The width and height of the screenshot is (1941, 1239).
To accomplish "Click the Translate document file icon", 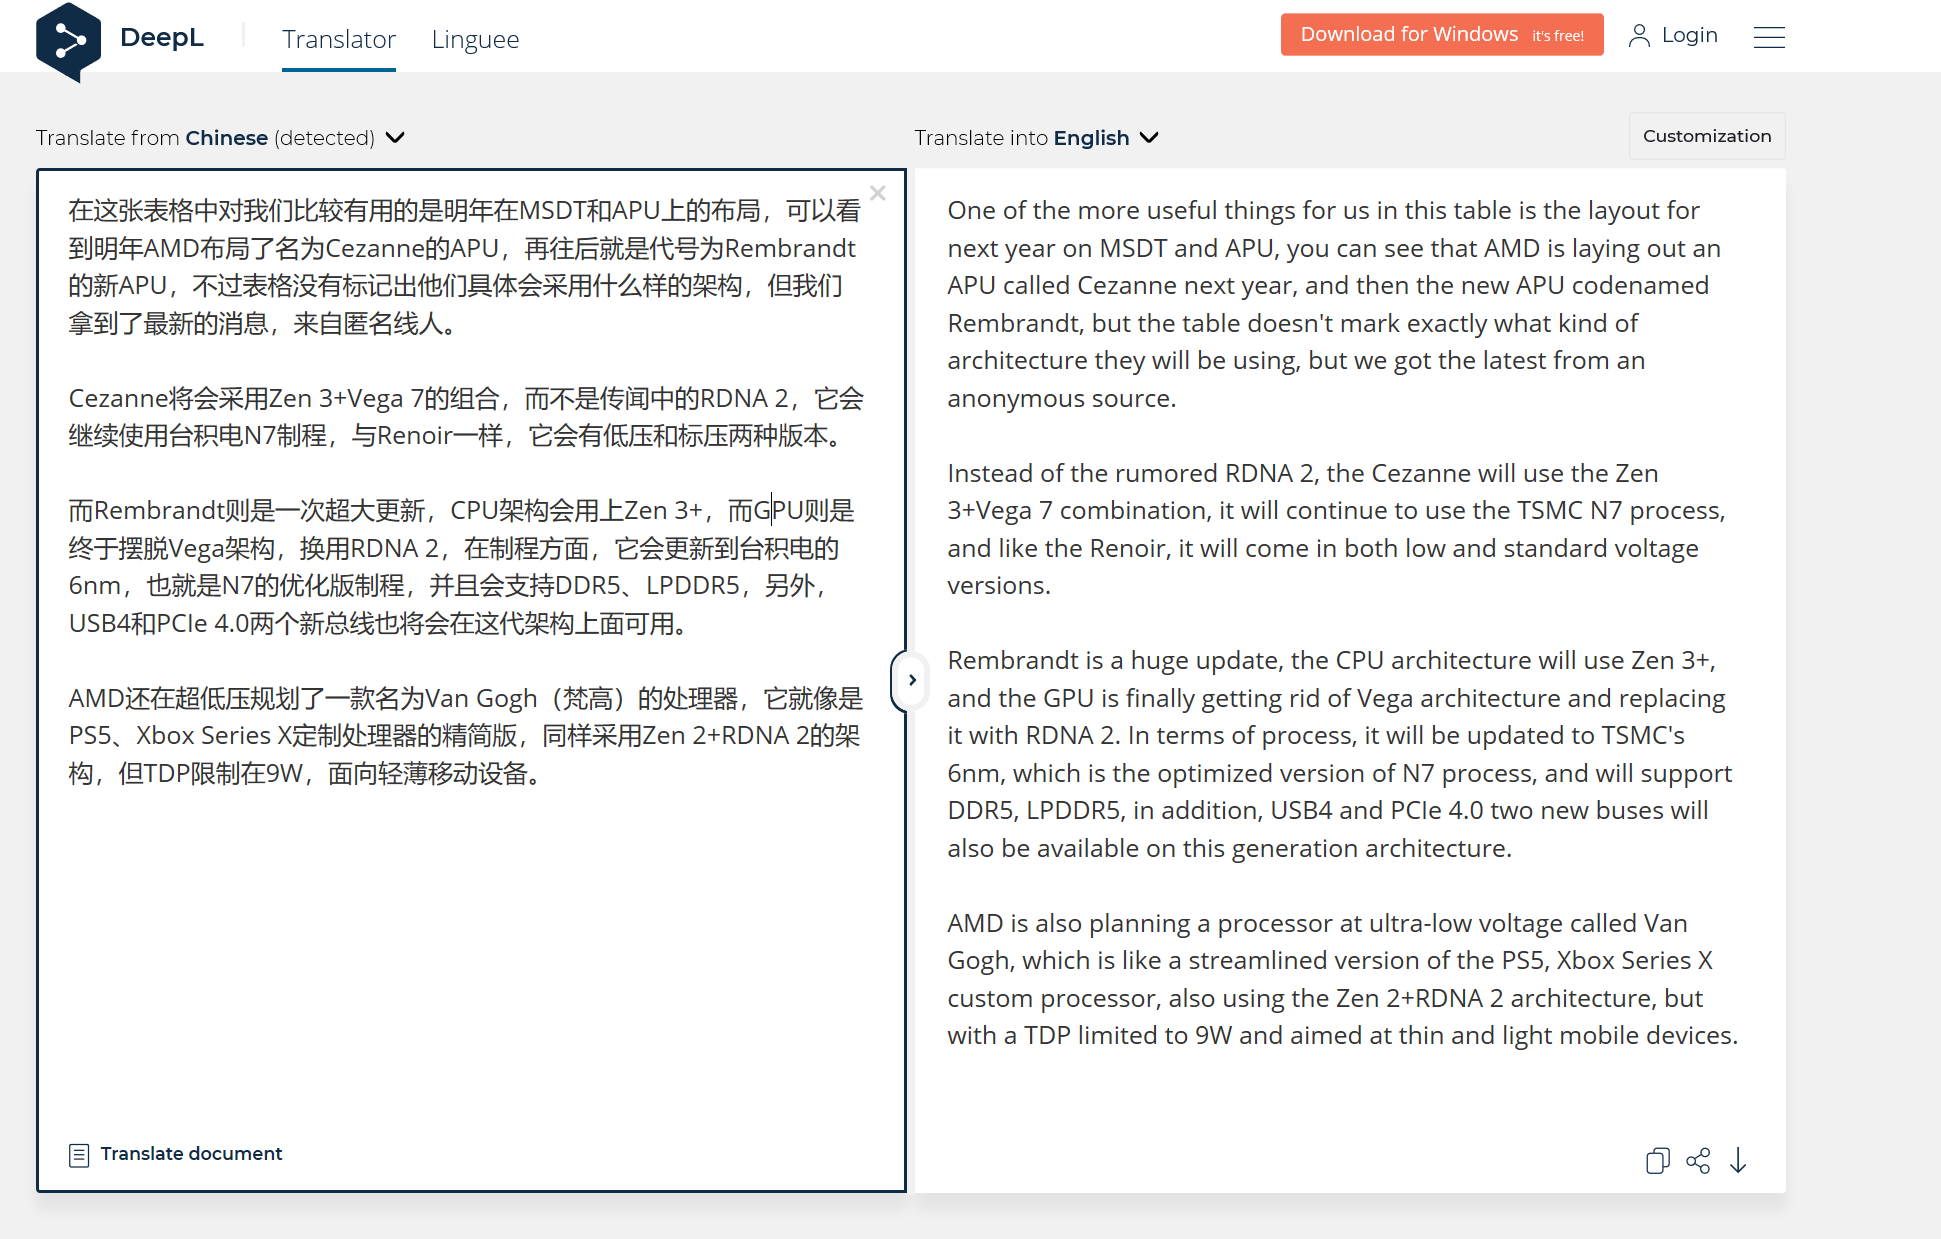I will point(79,1155).
